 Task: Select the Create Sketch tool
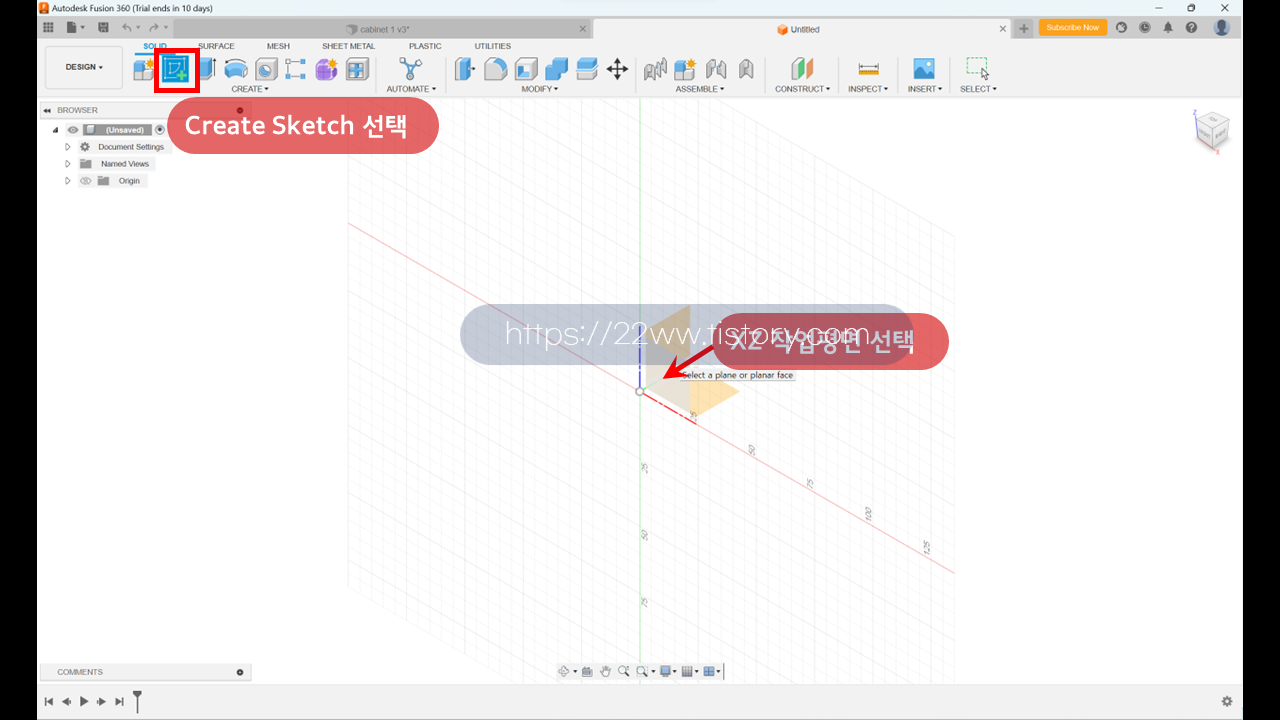176,69
